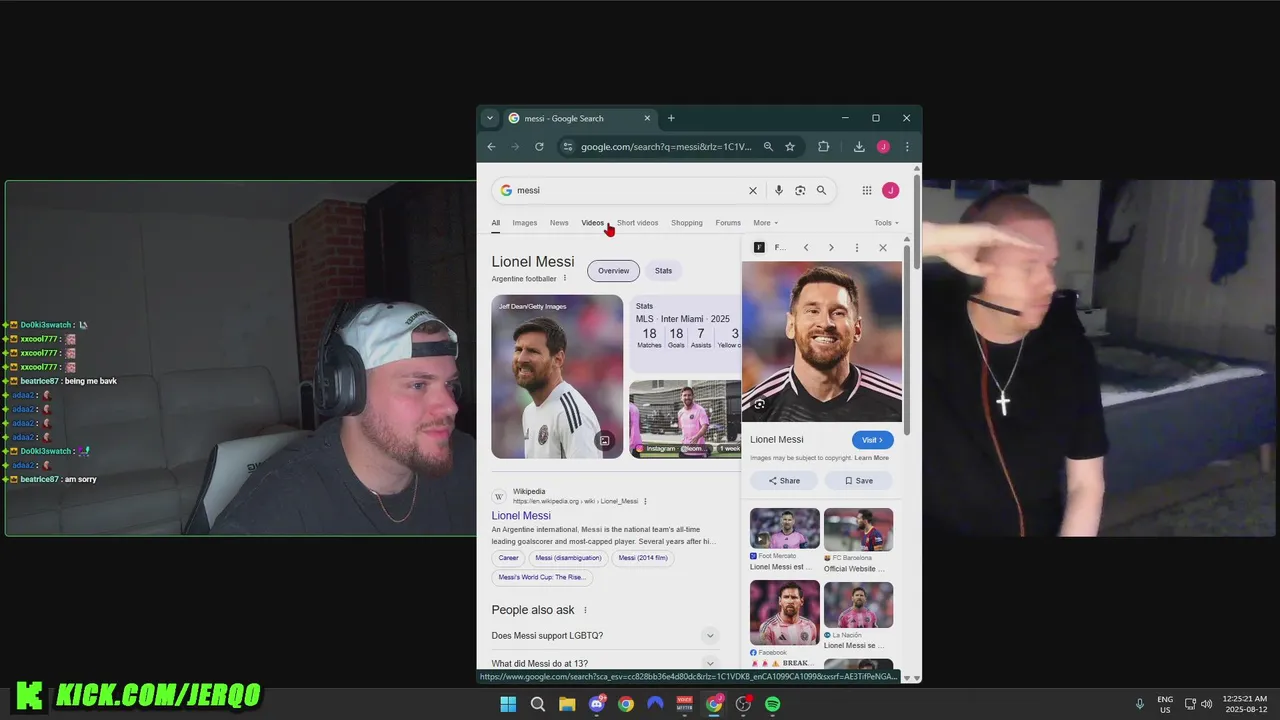
Task: Open the site information icon in address bar
Action: 567,147
